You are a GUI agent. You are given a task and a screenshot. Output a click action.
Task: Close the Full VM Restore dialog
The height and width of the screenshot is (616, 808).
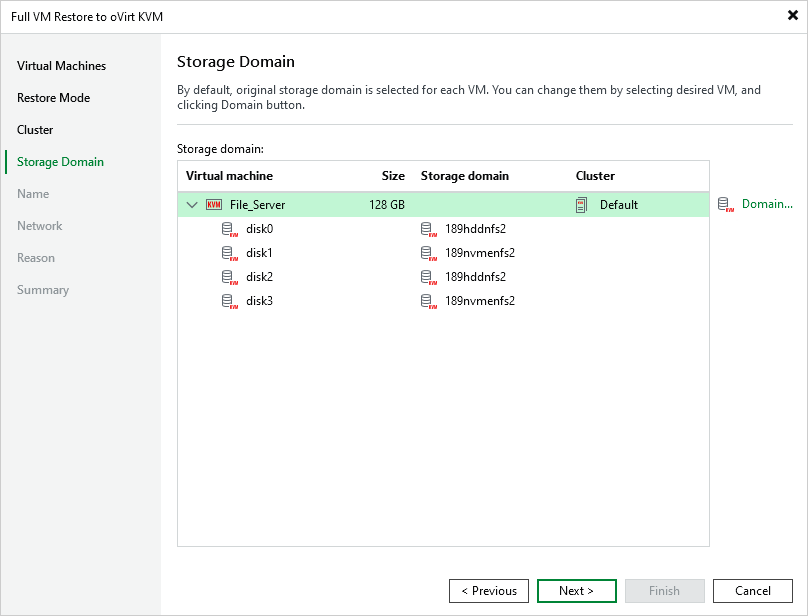793,15
